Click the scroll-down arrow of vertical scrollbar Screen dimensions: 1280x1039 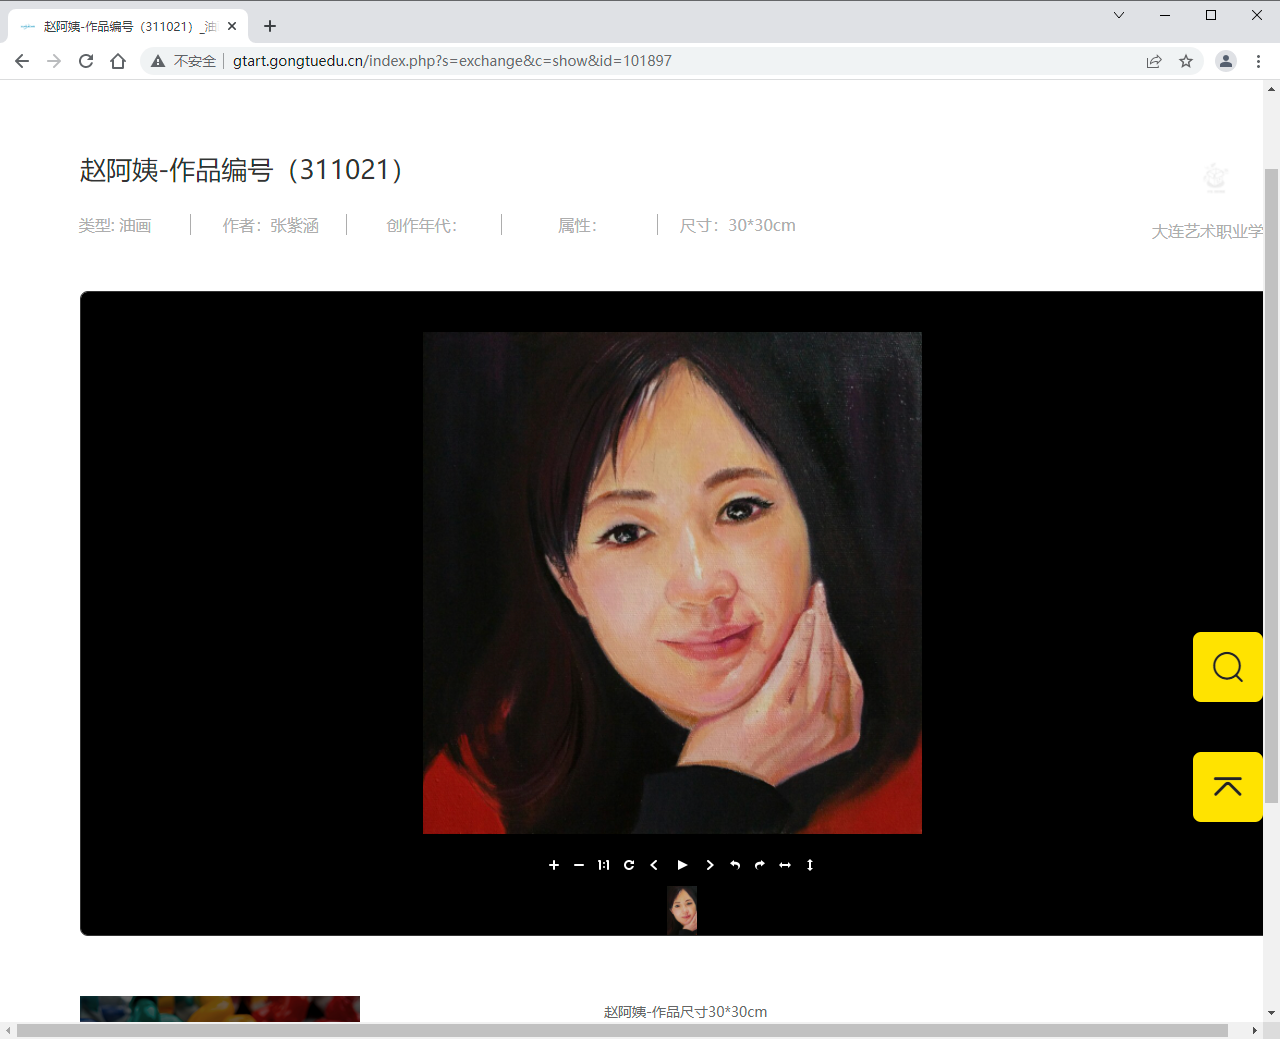pos(1272,1013)
